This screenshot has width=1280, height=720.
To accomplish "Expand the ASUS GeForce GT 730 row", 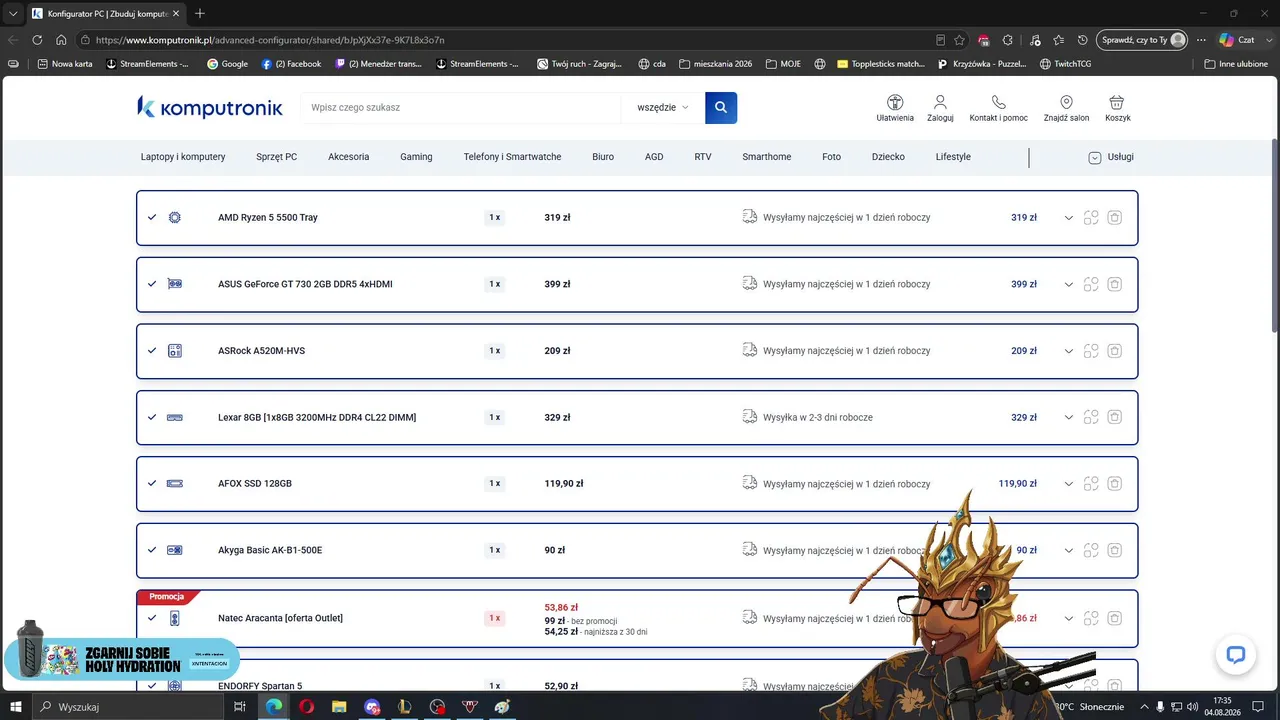I will click(1069, 284).
